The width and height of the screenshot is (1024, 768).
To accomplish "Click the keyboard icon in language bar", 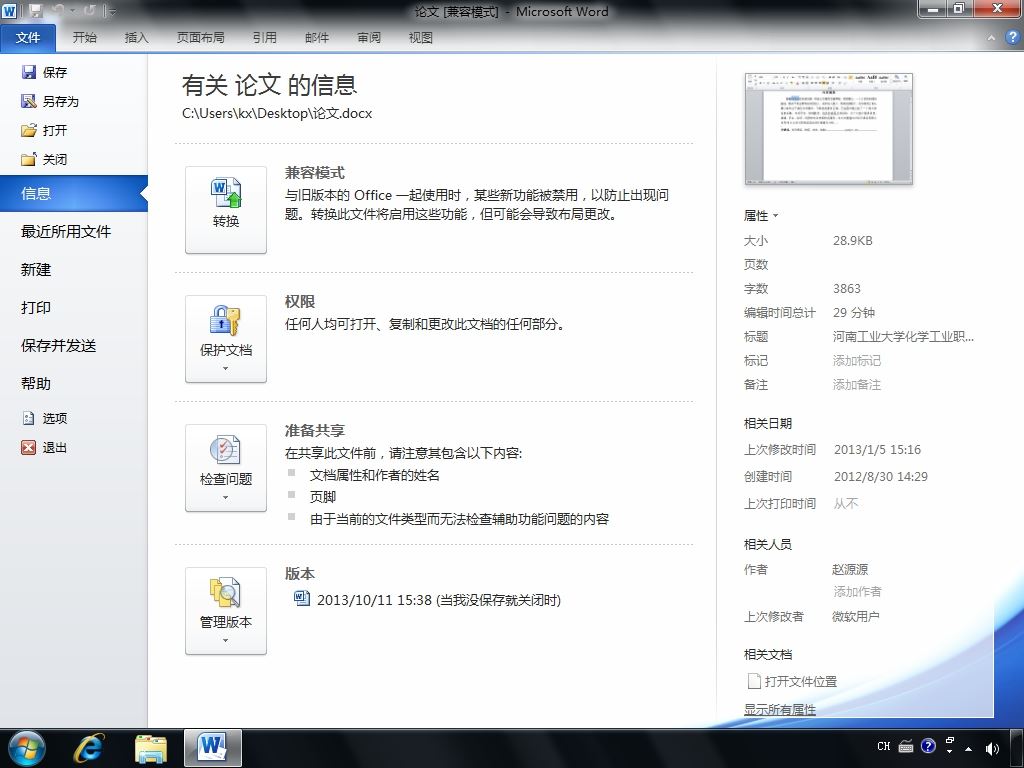I will (906, 746).
